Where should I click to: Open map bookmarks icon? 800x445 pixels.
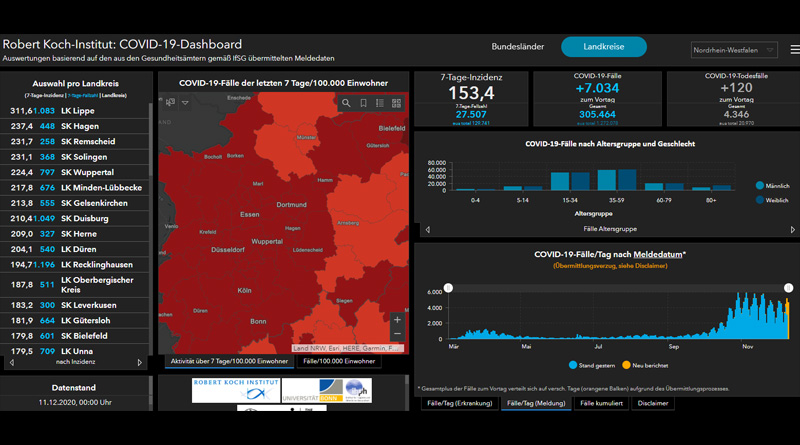pos(363,103)
